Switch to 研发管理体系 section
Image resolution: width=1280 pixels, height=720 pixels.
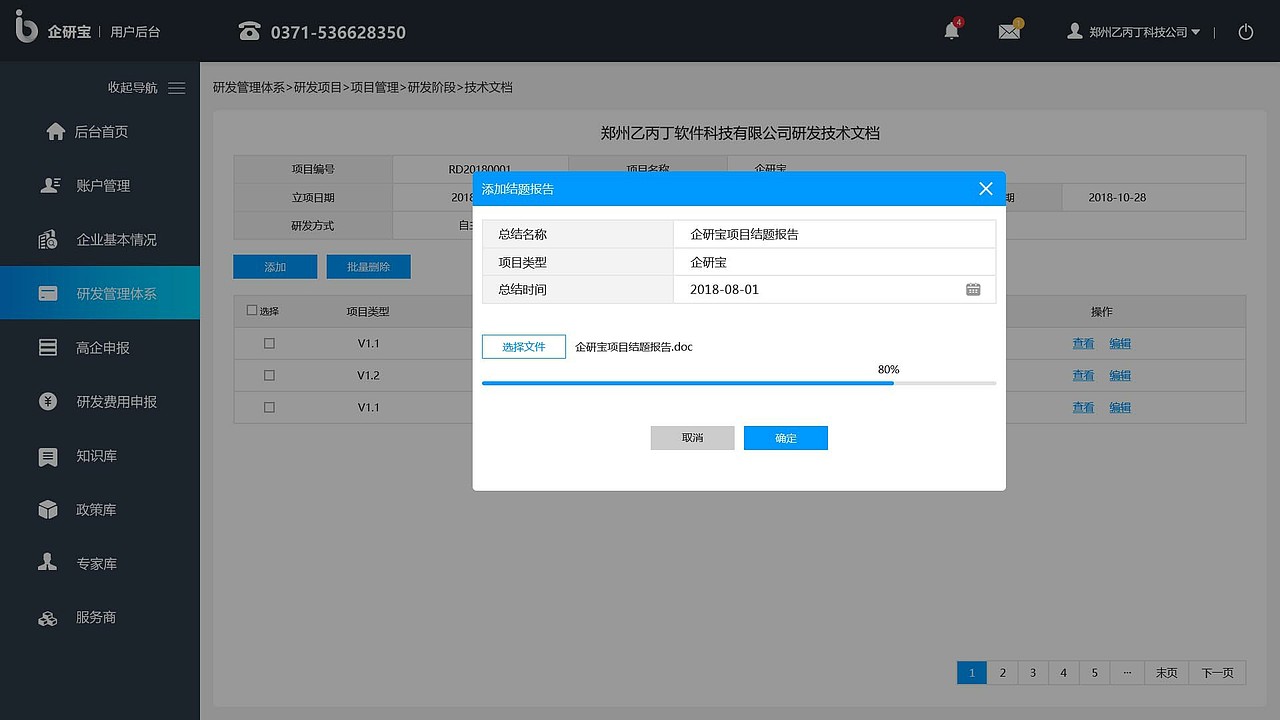95,292
